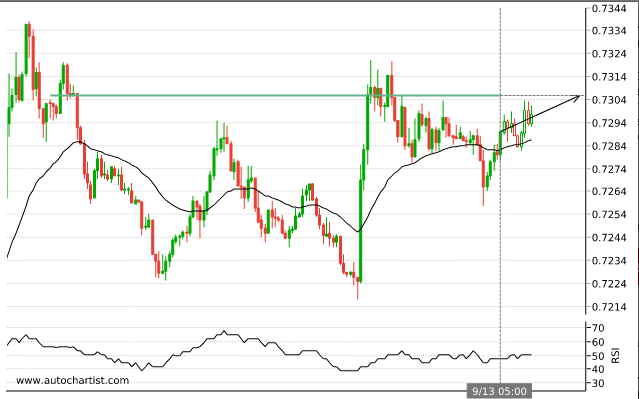Select the 0.7314 price axis label
This screenshot has height=399, width=639.
coord(609,77)
